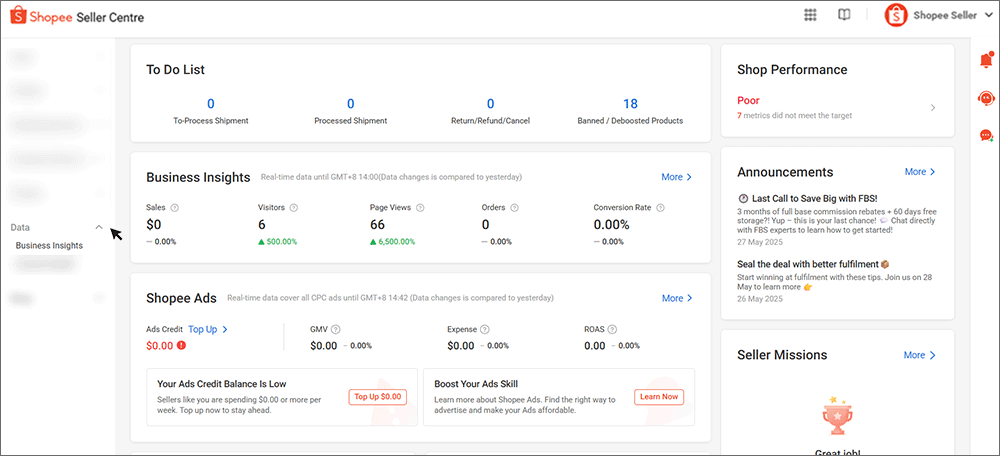
Task: Click the ROAS info help icon
Action: pos(612,330)
